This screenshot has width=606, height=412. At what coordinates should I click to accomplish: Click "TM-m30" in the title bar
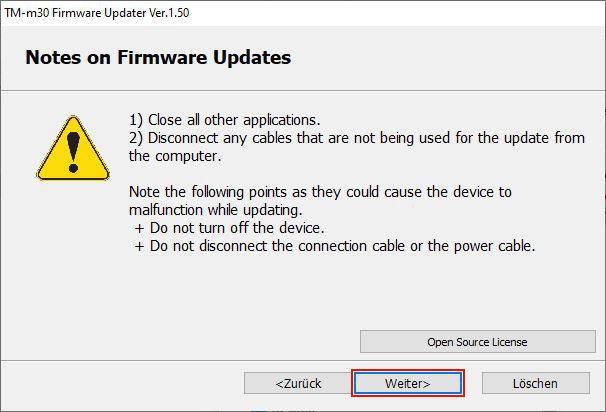31,11
